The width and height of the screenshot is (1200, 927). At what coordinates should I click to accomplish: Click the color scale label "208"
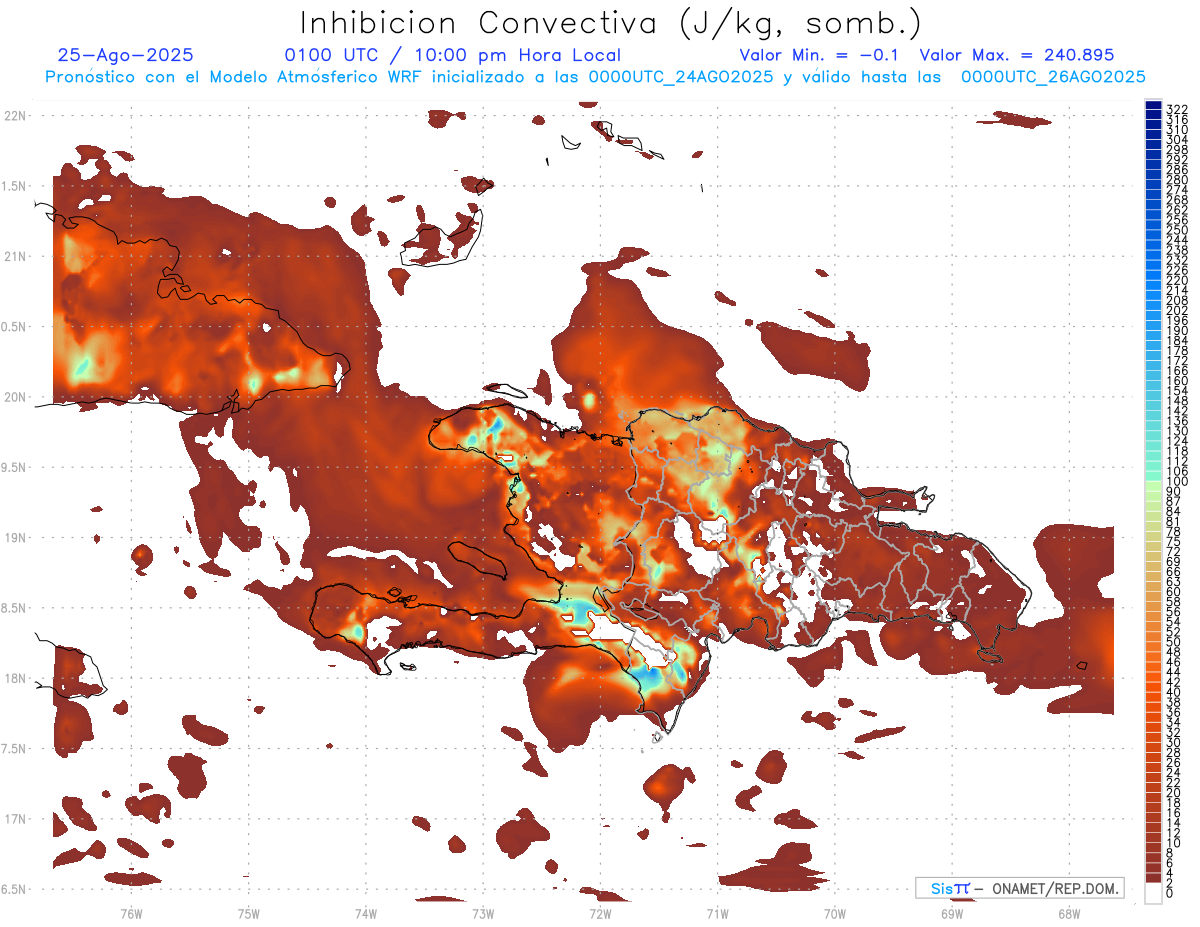(1177, 300)
